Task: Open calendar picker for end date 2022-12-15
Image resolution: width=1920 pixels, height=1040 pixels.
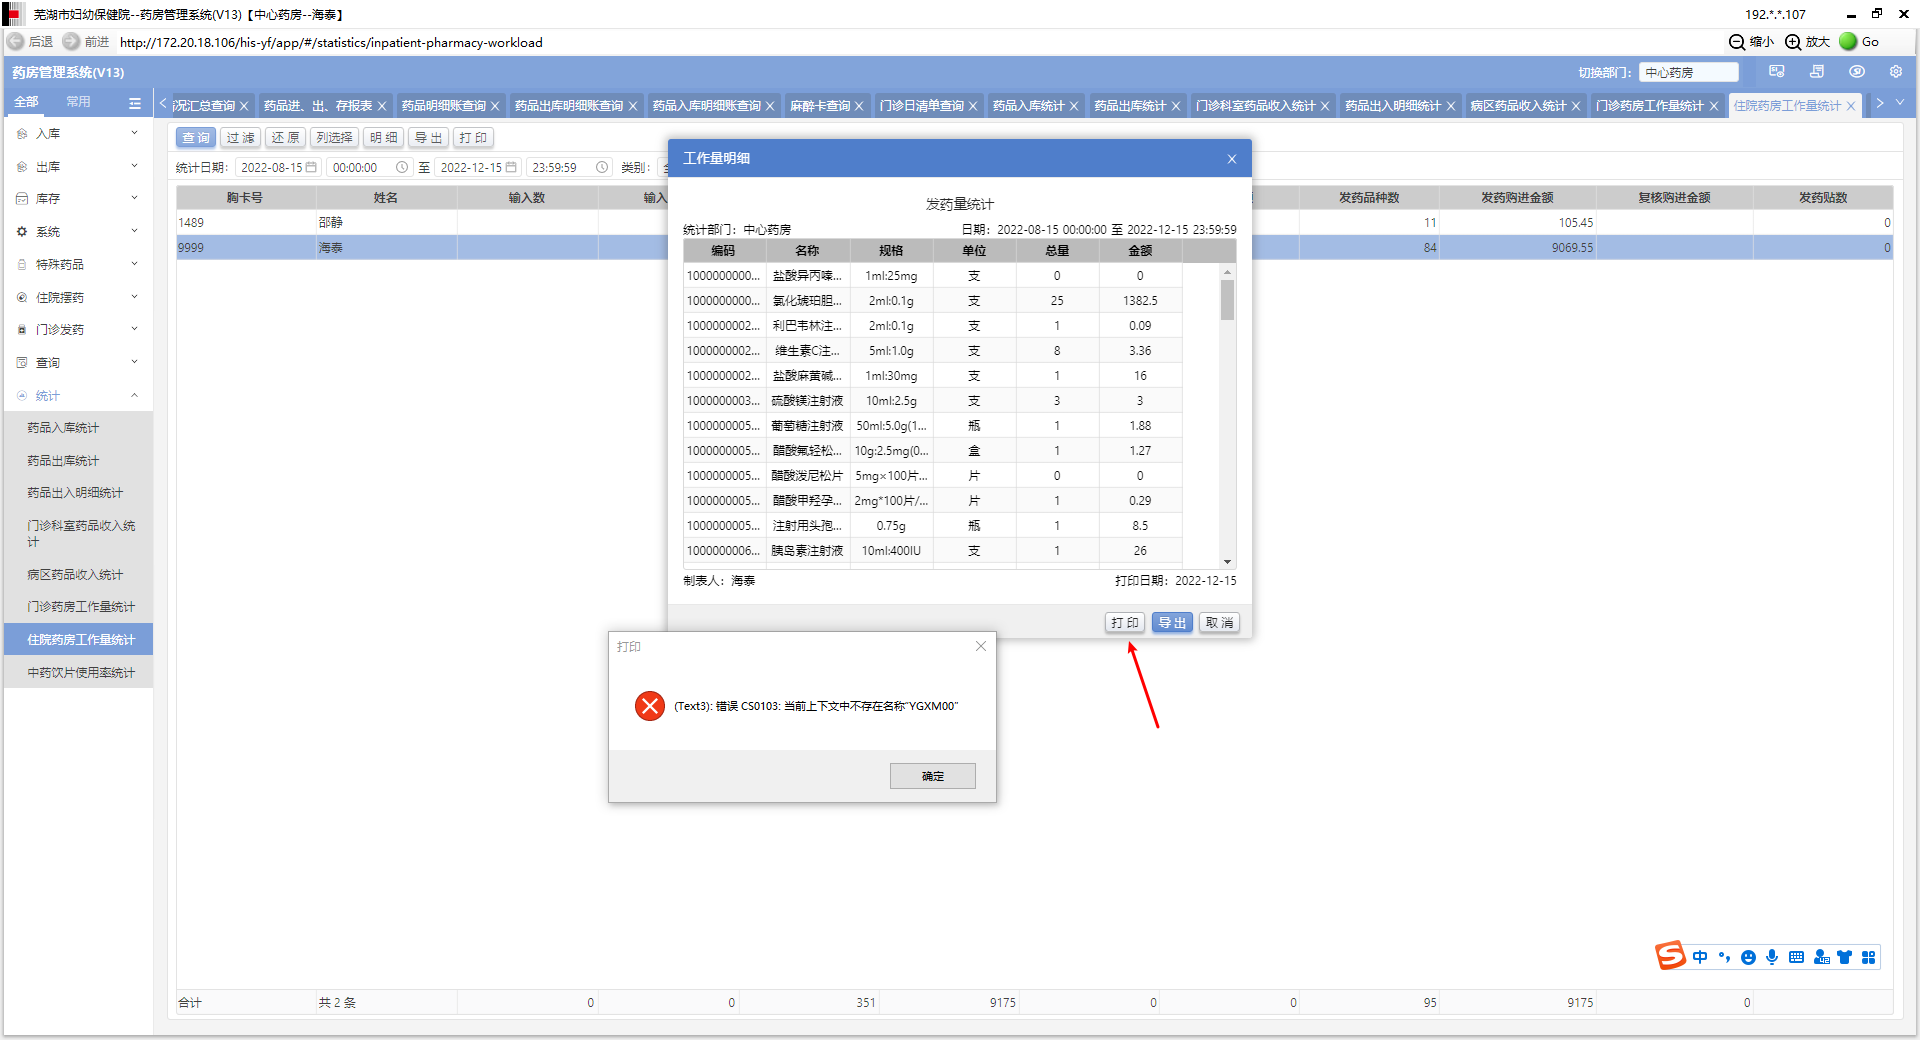Action: click(512, 167)
